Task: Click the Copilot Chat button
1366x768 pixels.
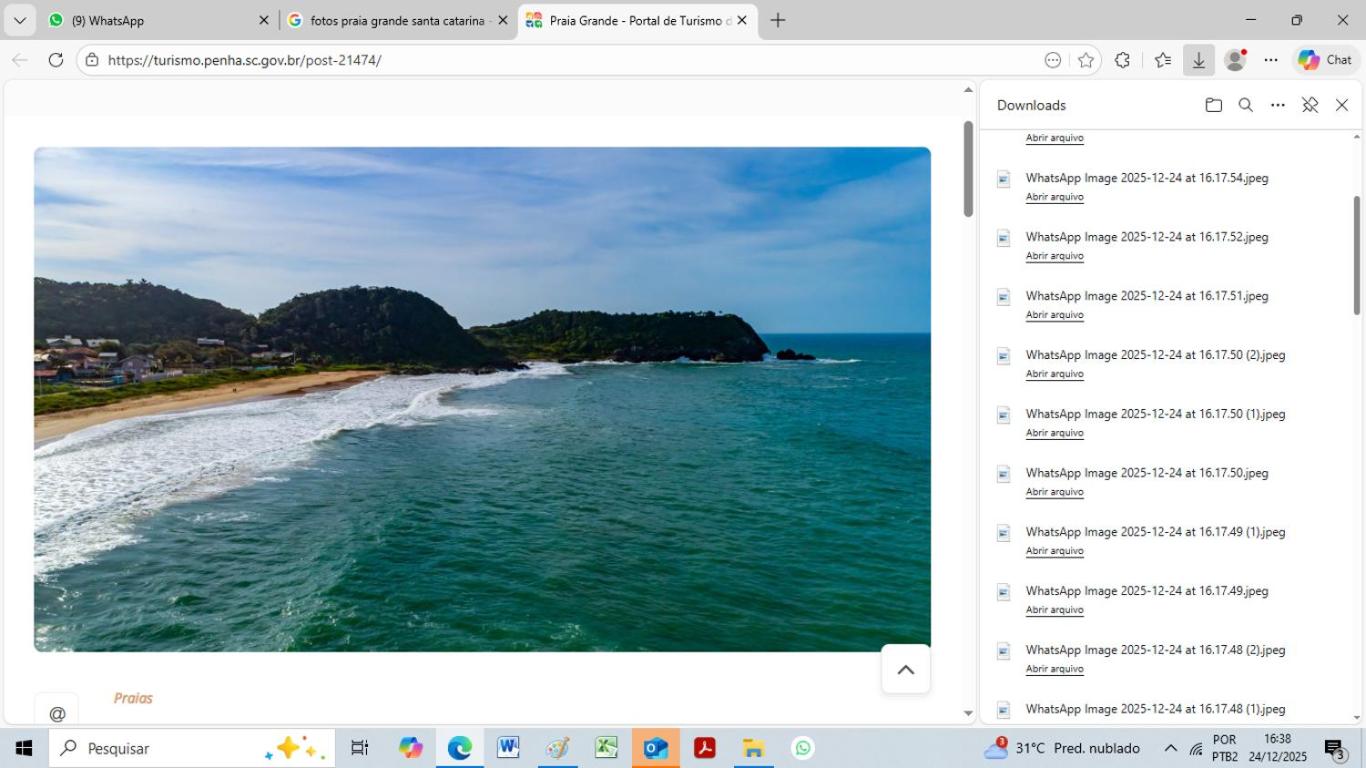Action: (1325, 60)
